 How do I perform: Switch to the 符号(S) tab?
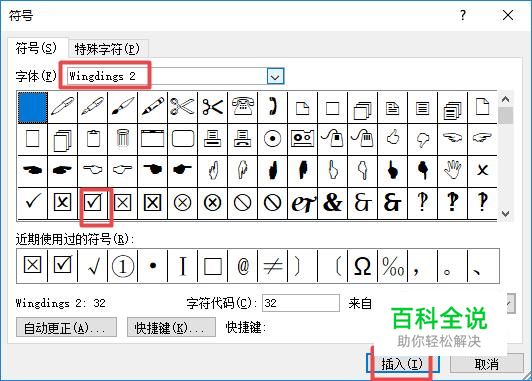coord(36,48)
